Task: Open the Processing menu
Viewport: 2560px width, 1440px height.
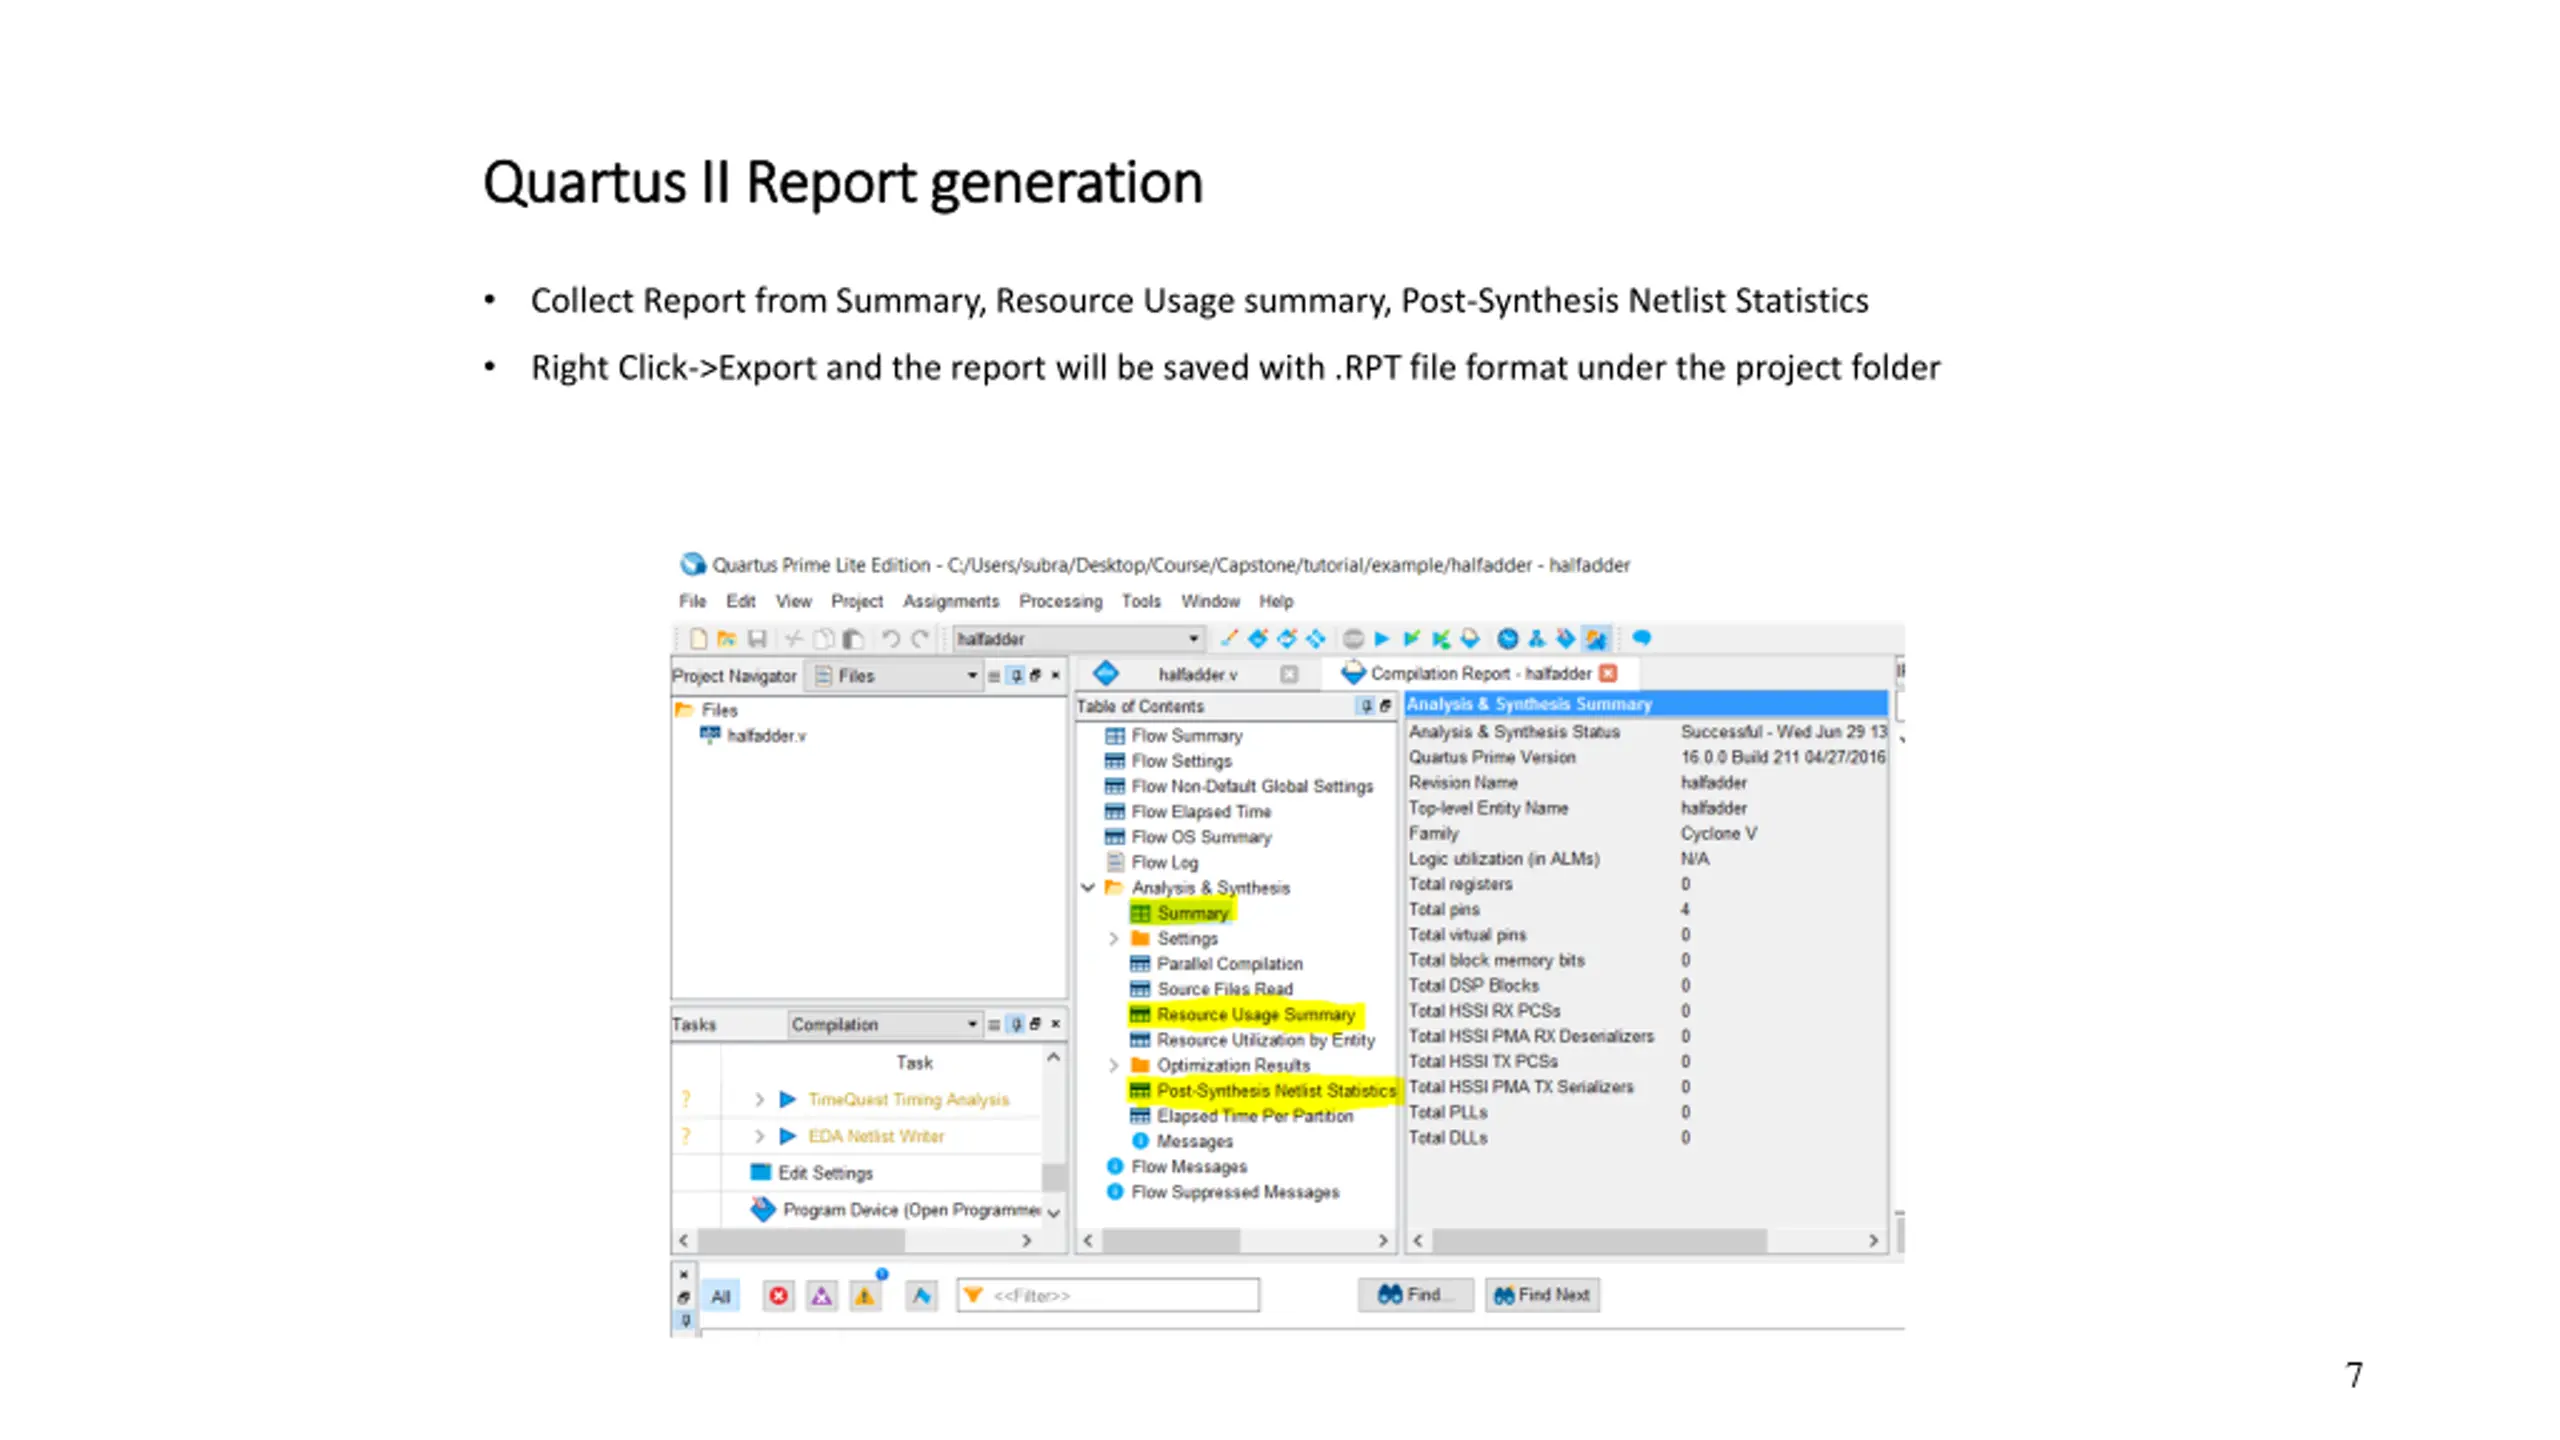Action: (x=1060, y=601)
